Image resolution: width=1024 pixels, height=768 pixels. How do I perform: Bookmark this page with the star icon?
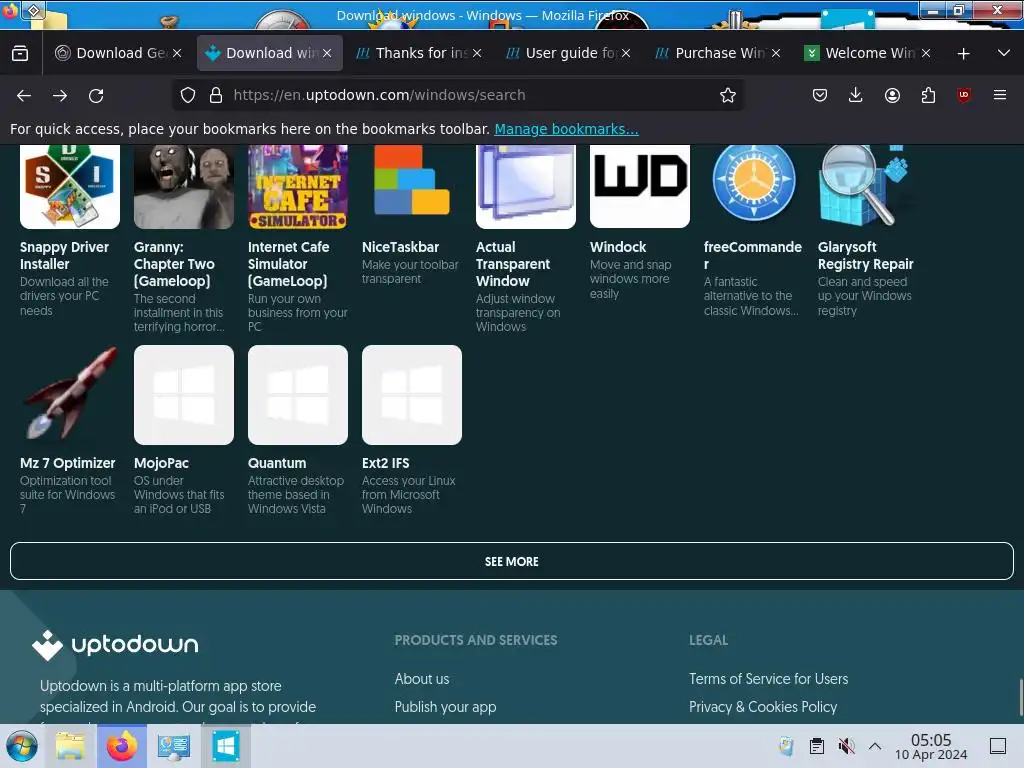tap(728, 95)
